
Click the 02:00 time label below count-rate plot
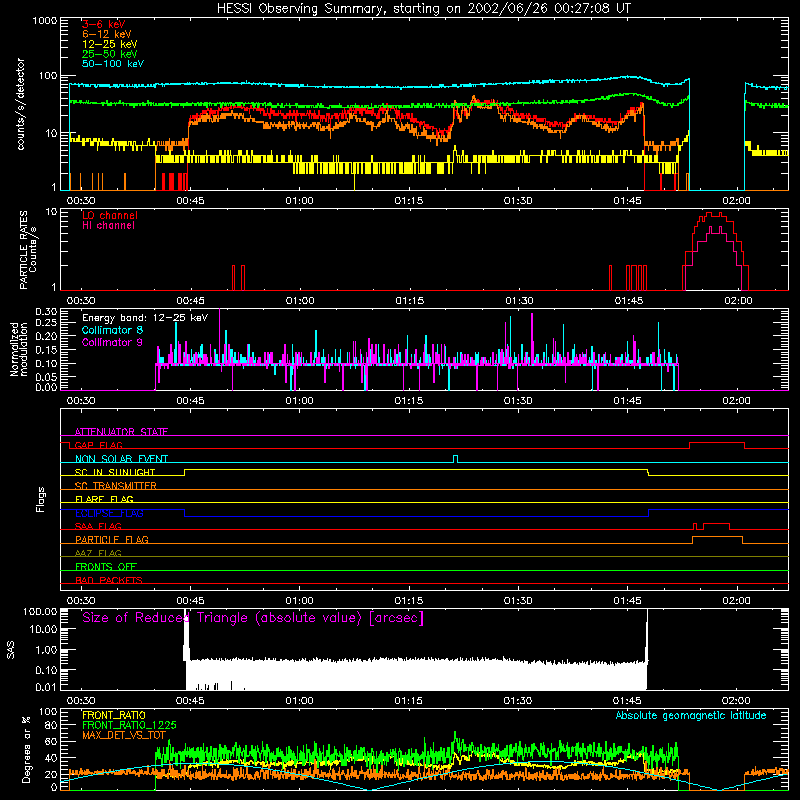(x=736, y=201)
